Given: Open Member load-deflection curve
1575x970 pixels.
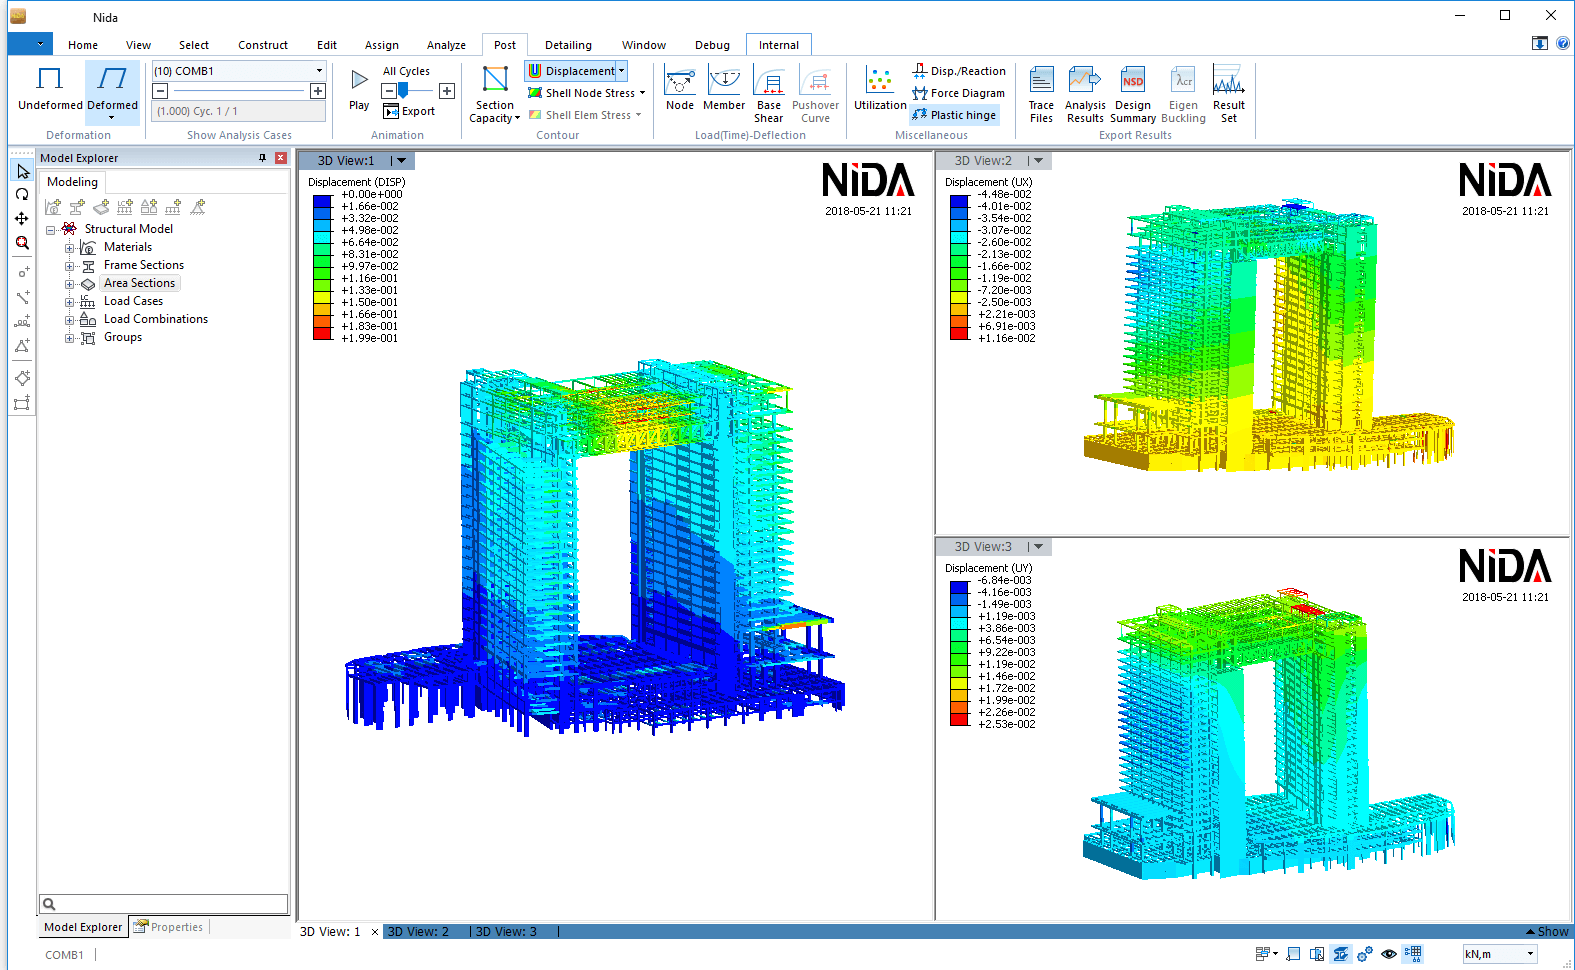Looking at the screenshot, I should tap(724, 89).
